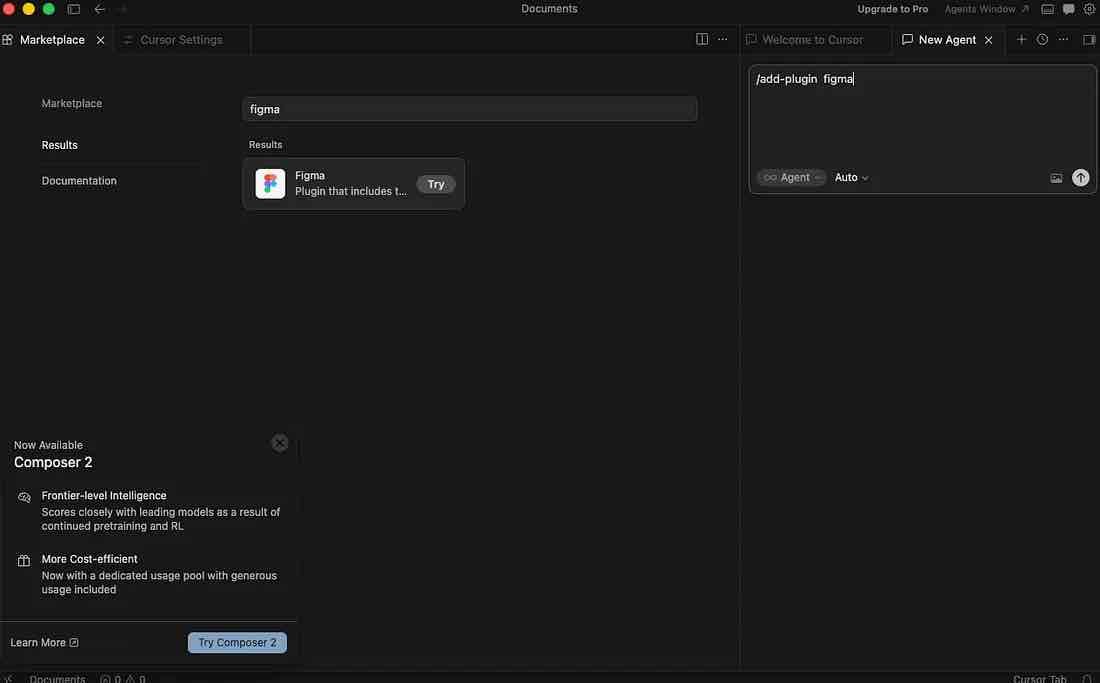
Task: Open editor more actions ellipsis menu
Action: click(723, 39)
